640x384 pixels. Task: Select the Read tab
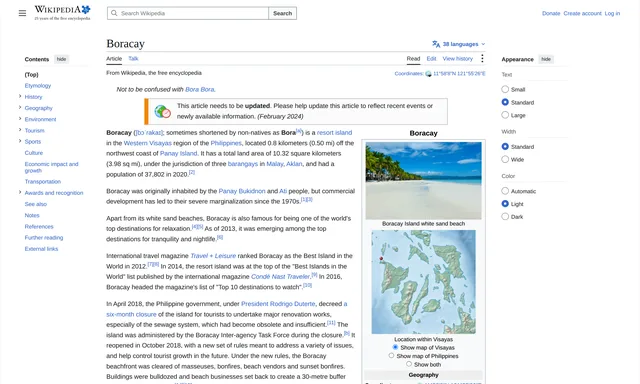(x=413, y=59)
